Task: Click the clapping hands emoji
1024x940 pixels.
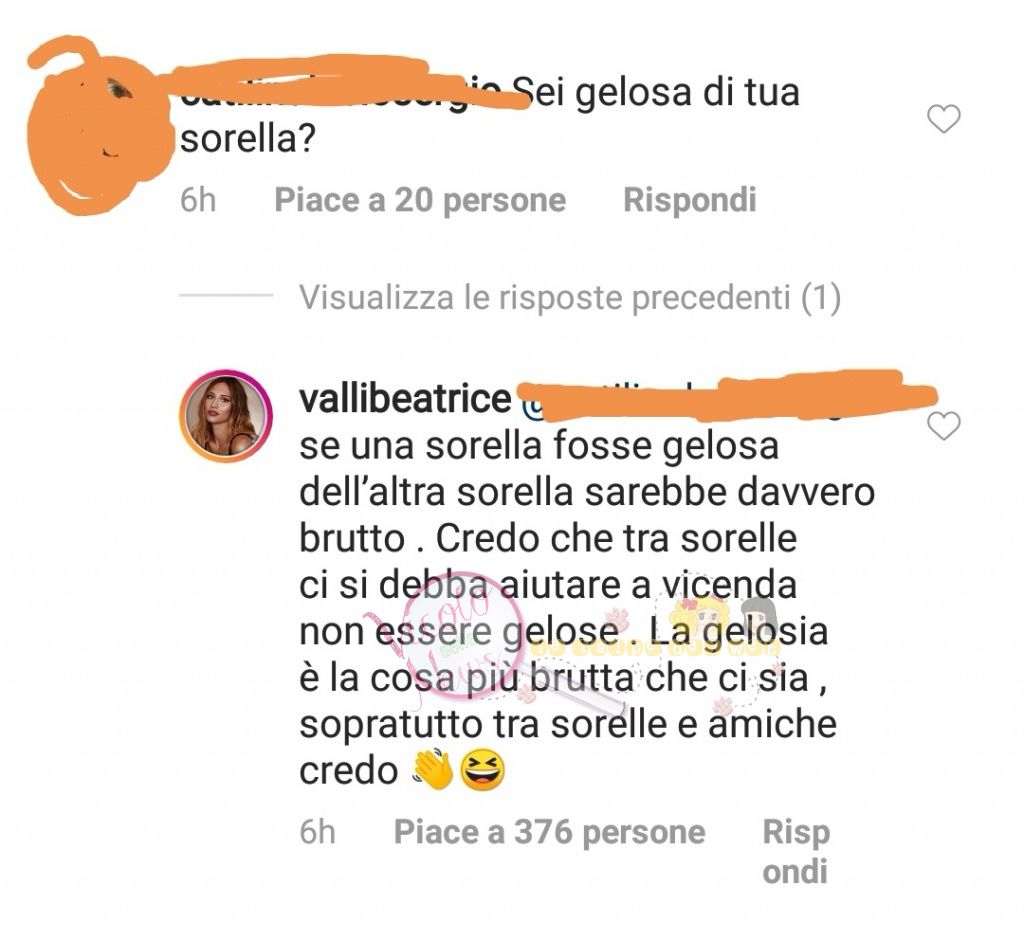Action: click(x=432, y=770)
